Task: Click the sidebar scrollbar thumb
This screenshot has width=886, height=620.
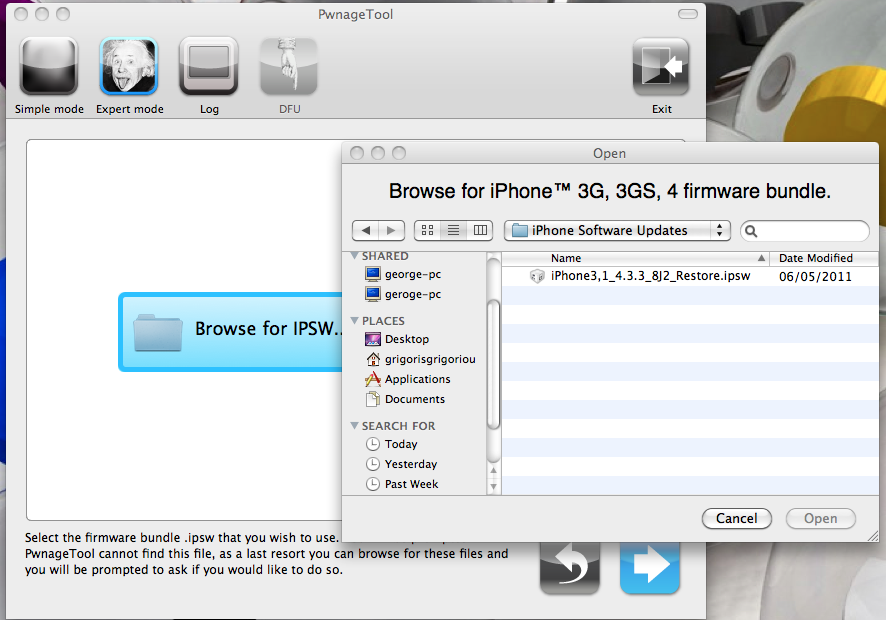Action: (x=493, y=364)
